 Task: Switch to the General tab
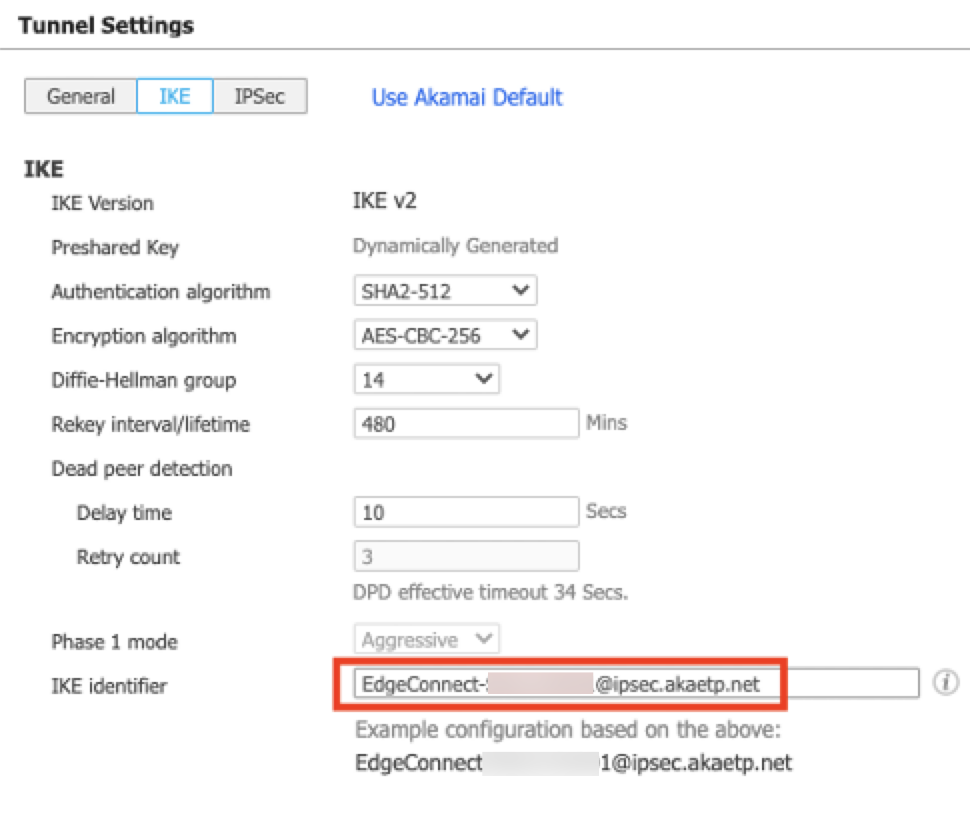[x=81, y=97]
